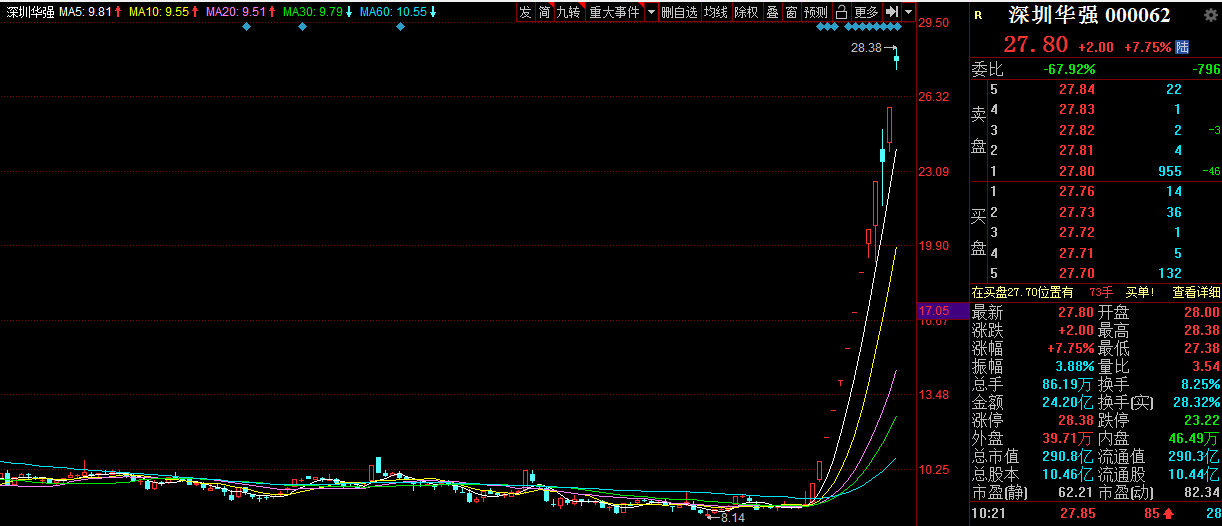Image resolution: width=1222 pixels, height=526 pixels.
Task: Toggle the 发 chart toolbar button
Action: pyautogui.click(x=525, y=12)
